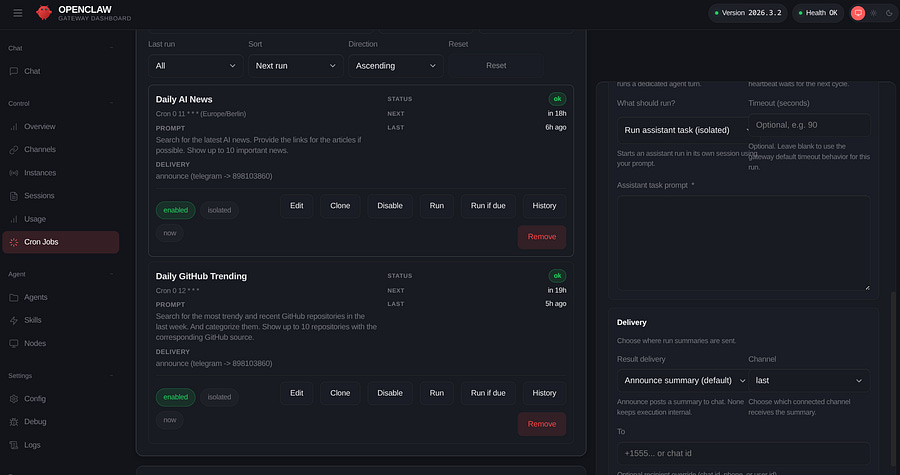The height and width of the screenshot is (475, 900).
Task: Click the Daily GitHub Trending title
Action: pos(201,276)
